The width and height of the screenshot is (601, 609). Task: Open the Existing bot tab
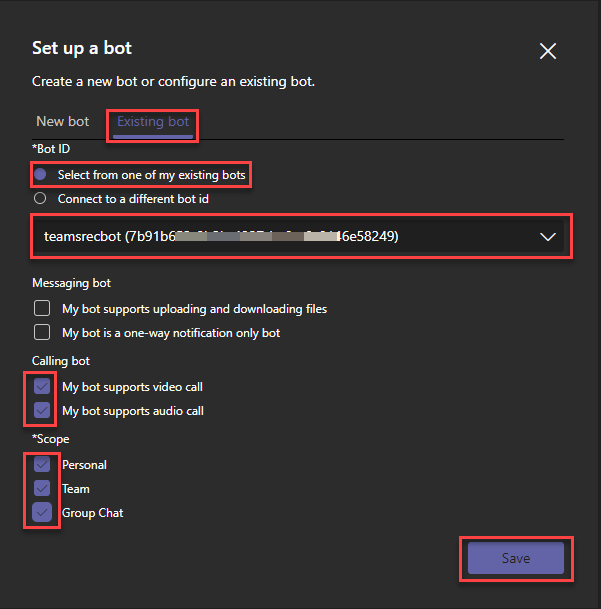(153, 122)
